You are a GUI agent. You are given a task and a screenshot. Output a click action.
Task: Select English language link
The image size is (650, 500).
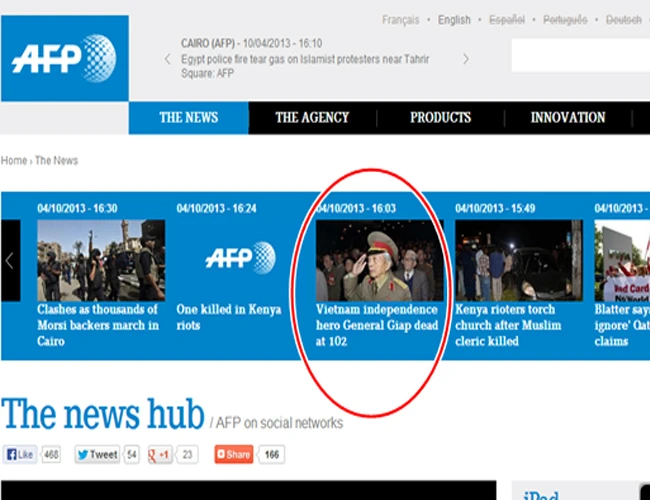coord(454,20)
